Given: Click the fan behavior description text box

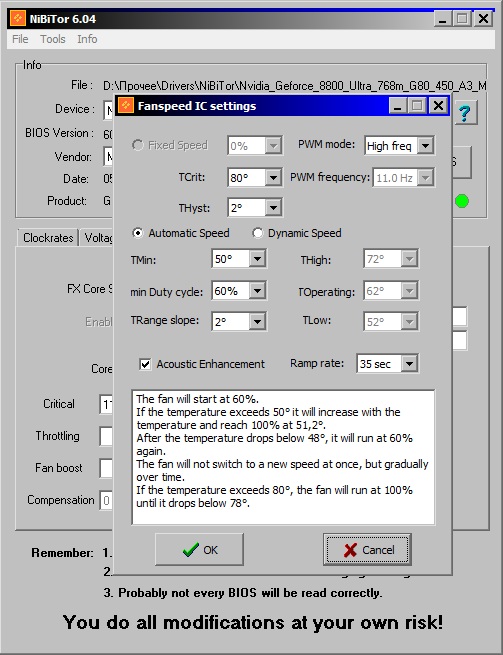Looking at the screenshot, I should (283, 457).
